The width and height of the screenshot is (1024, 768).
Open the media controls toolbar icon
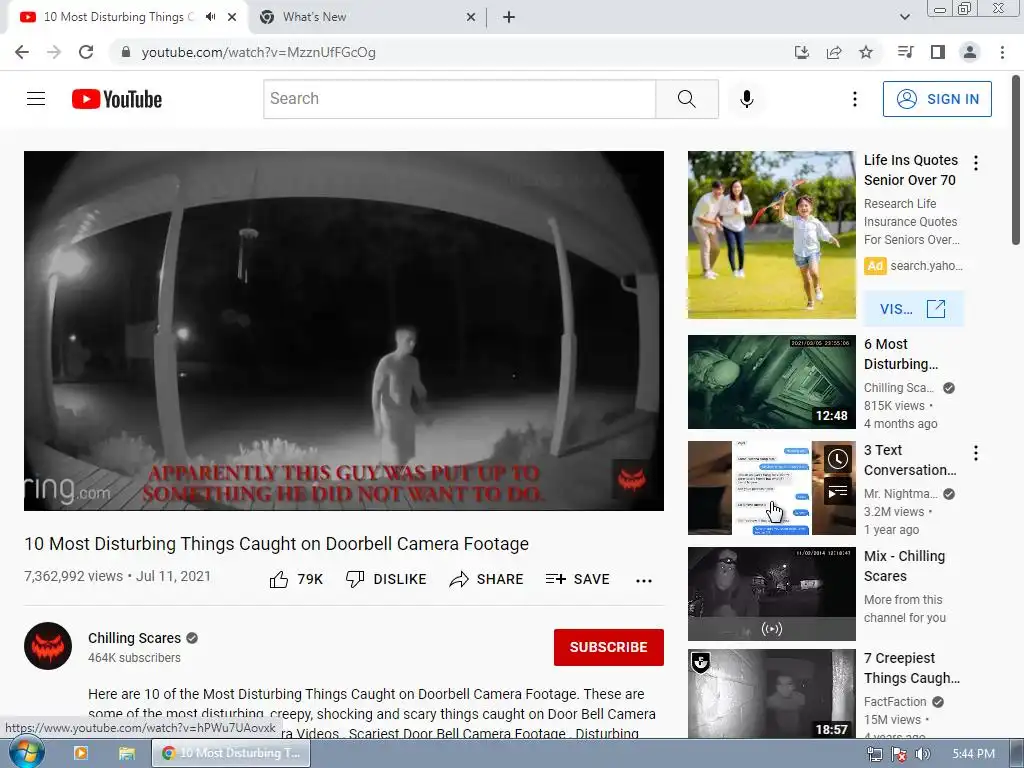(905, 52)
